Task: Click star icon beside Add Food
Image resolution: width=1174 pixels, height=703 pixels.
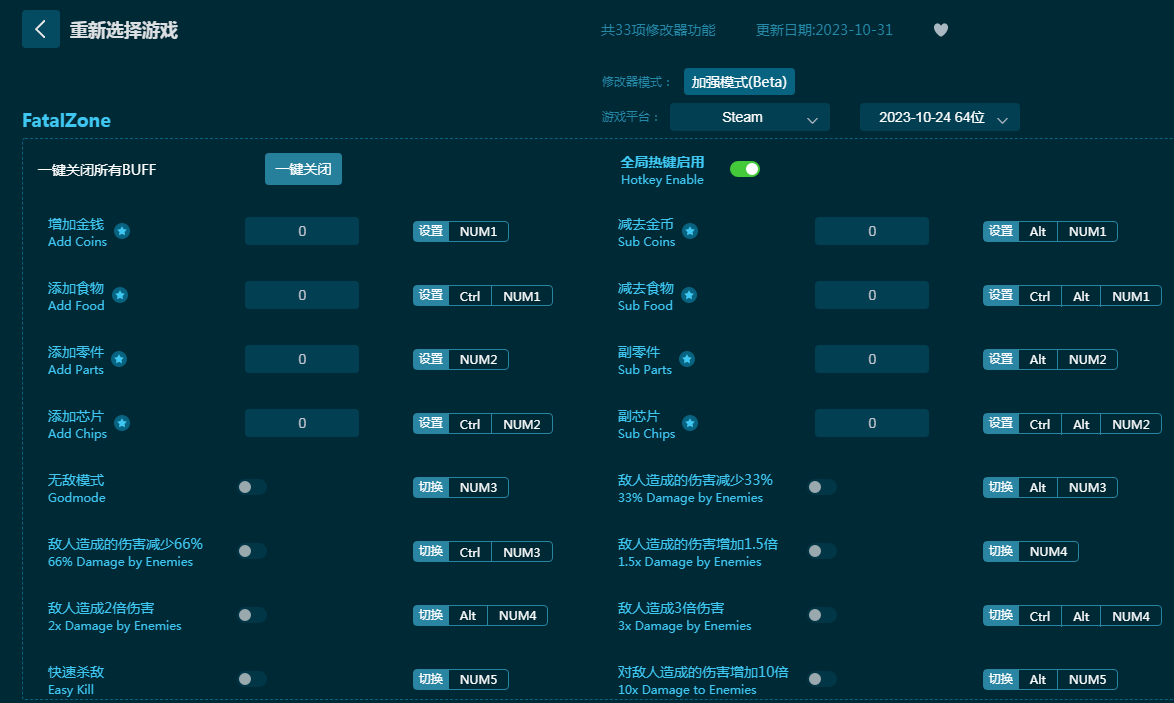Action: (x=120, y=295)
